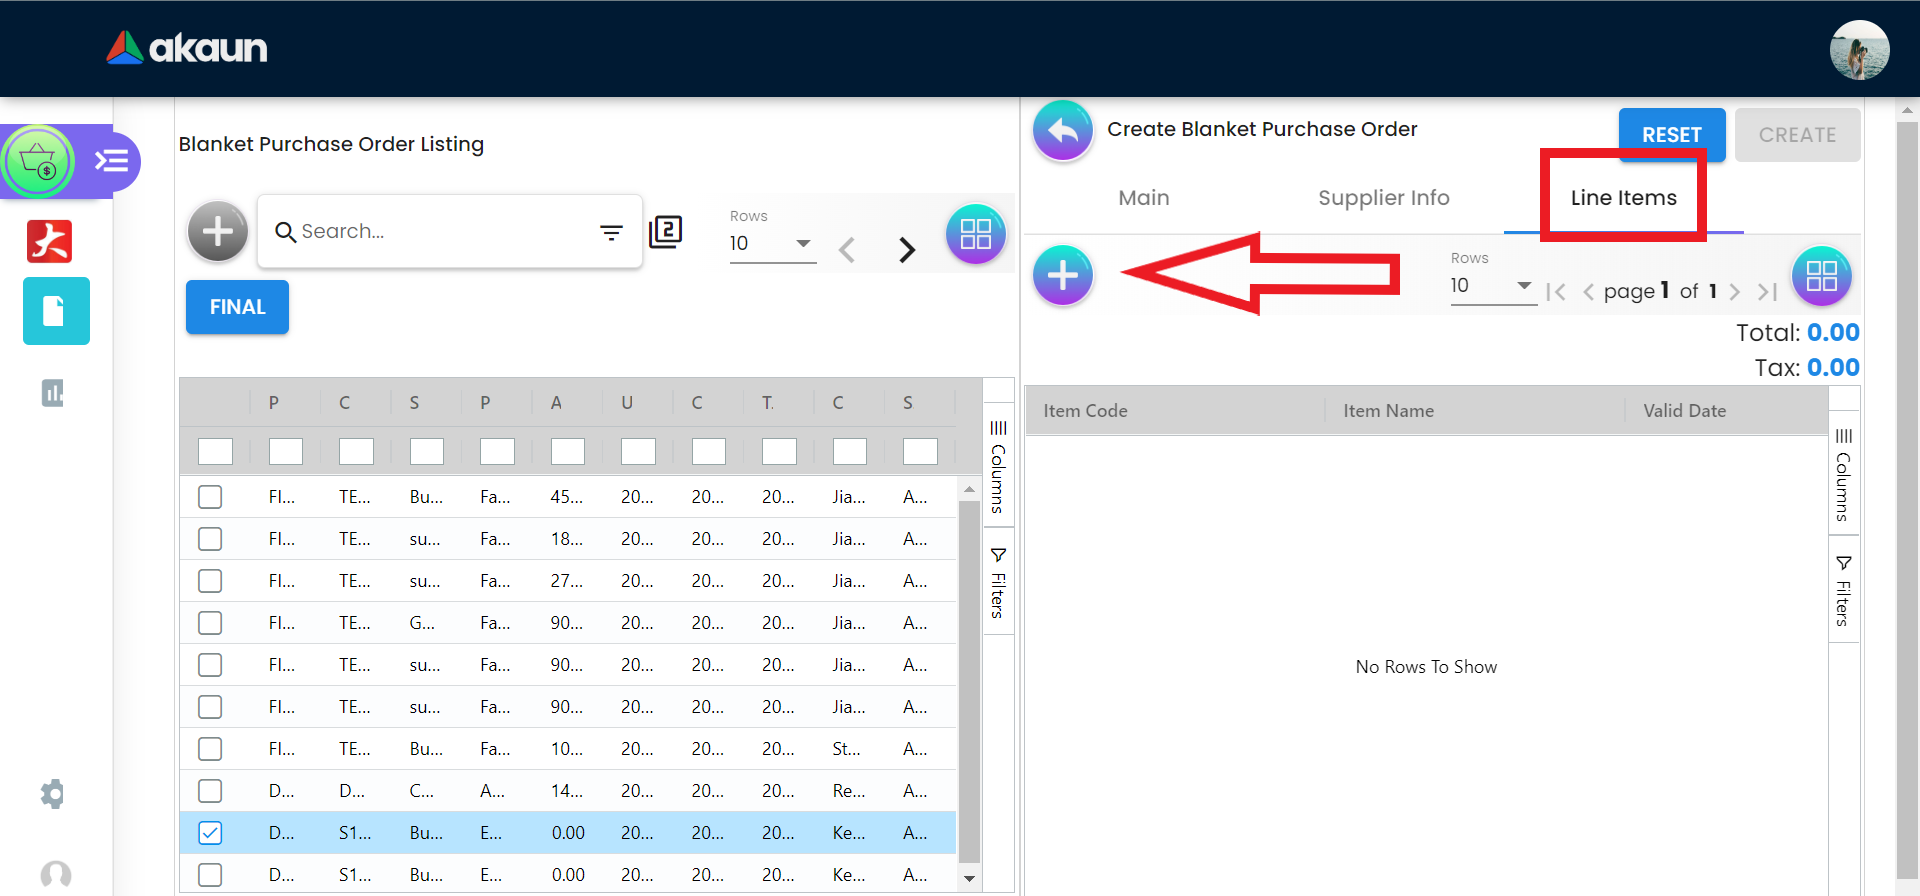Screen dimensions: 1920x896
Task: Click the filter box under column A
Action: 568,452
